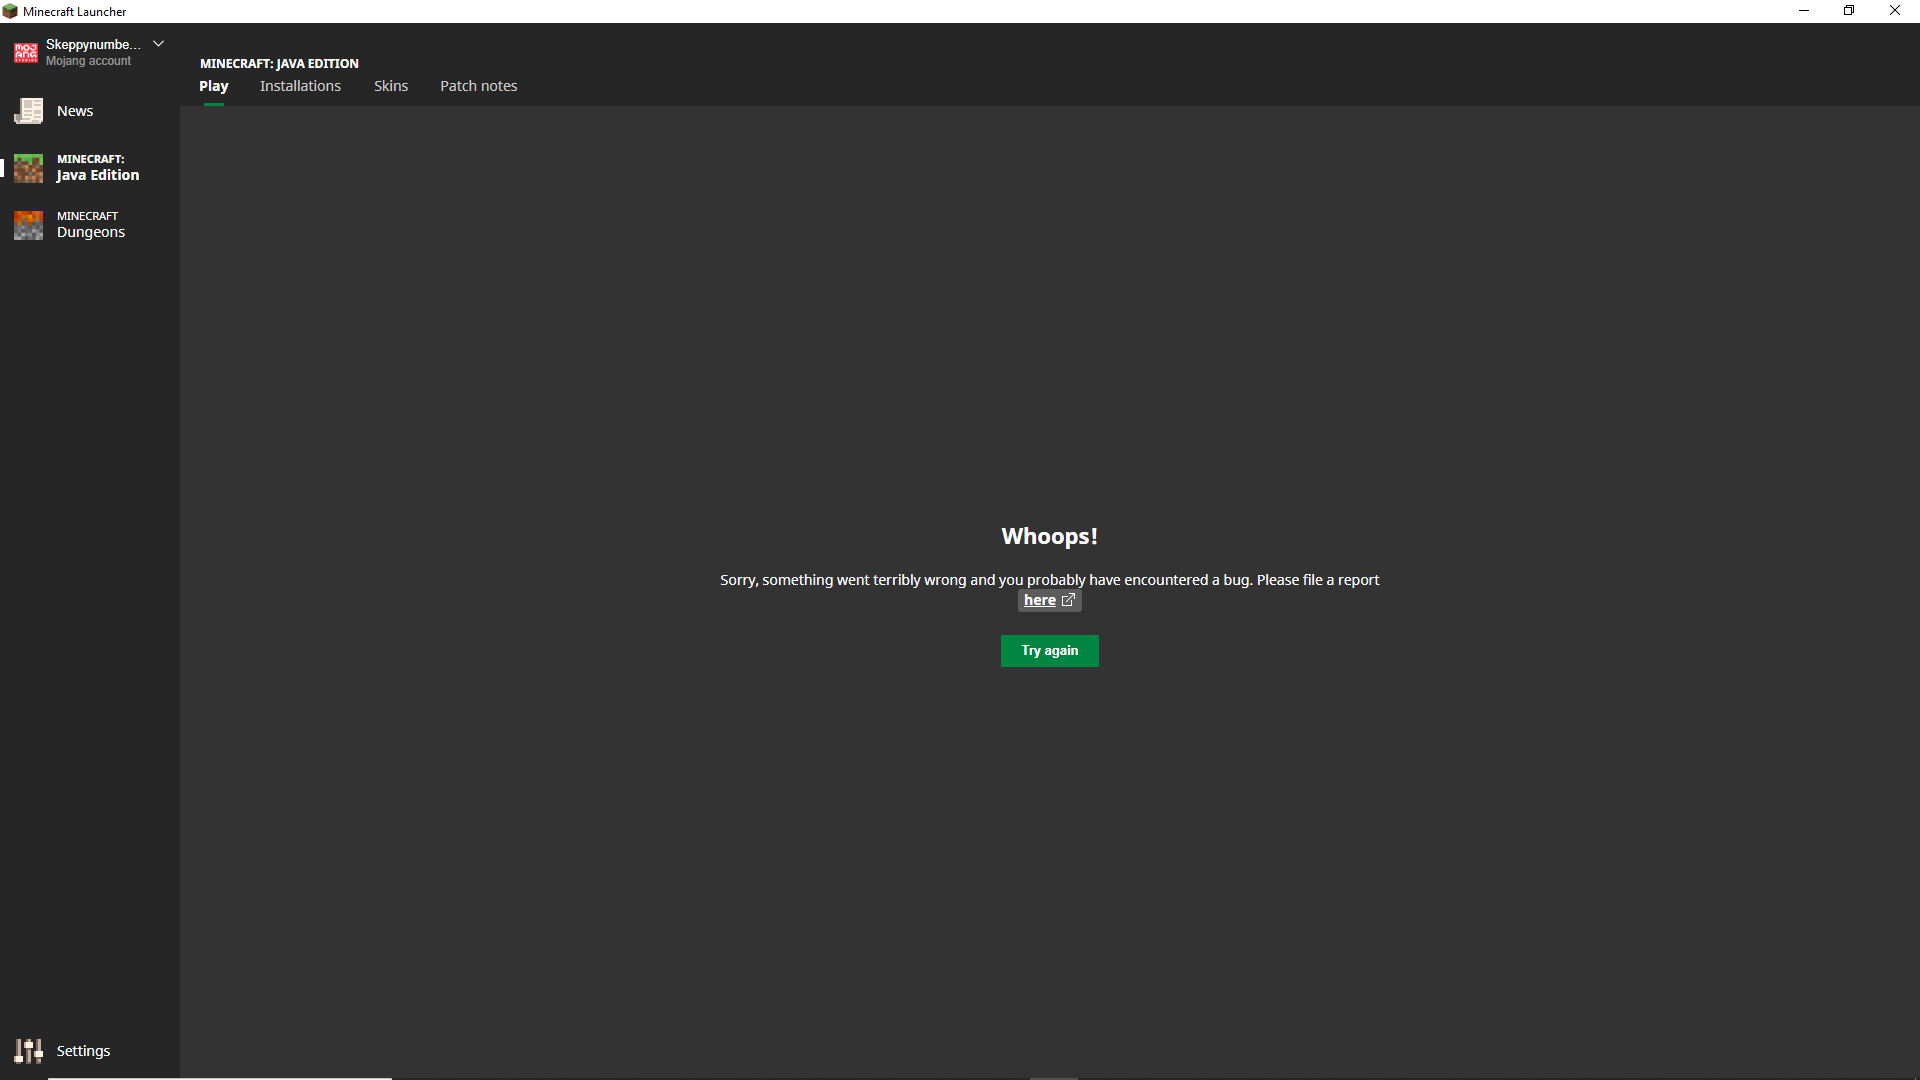Click the Settings sliders icon
1920x1080 pixels.
[x=28, y=1051]
